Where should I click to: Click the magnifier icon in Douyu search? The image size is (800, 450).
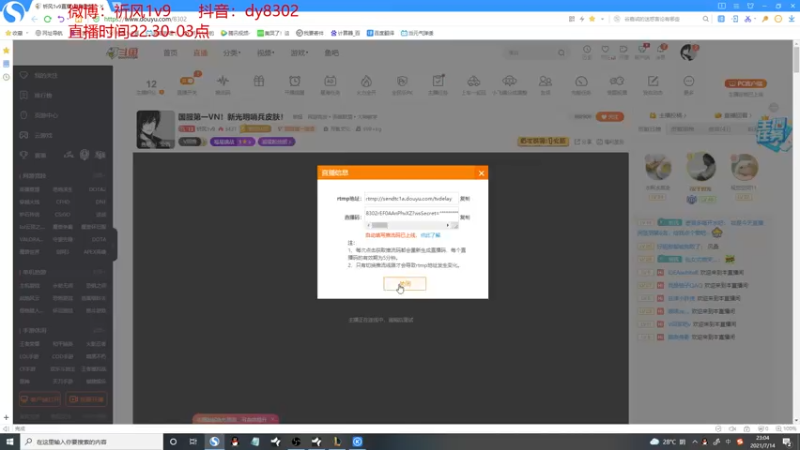(x=561, y=53)
